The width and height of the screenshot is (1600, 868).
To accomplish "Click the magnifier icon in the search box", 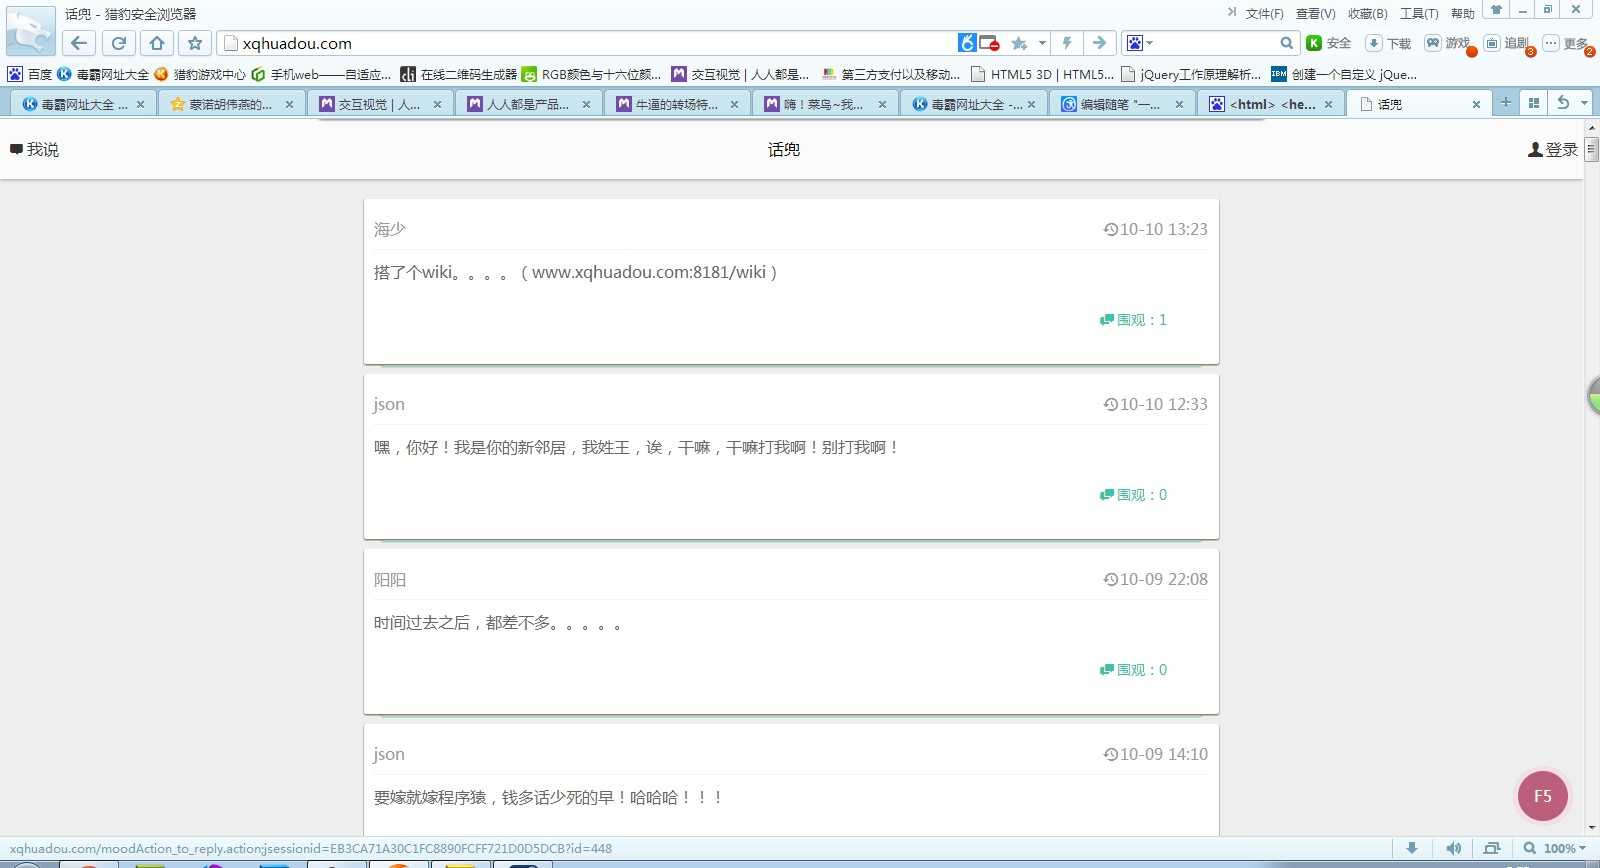I will click(x=1287, y=43).
